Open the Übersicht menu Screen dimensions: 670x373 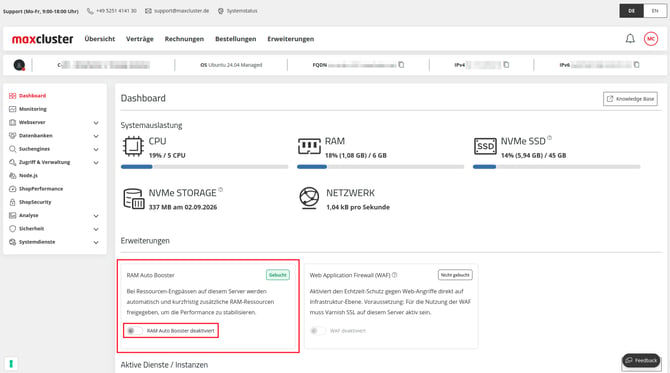[x=100, y=39]
